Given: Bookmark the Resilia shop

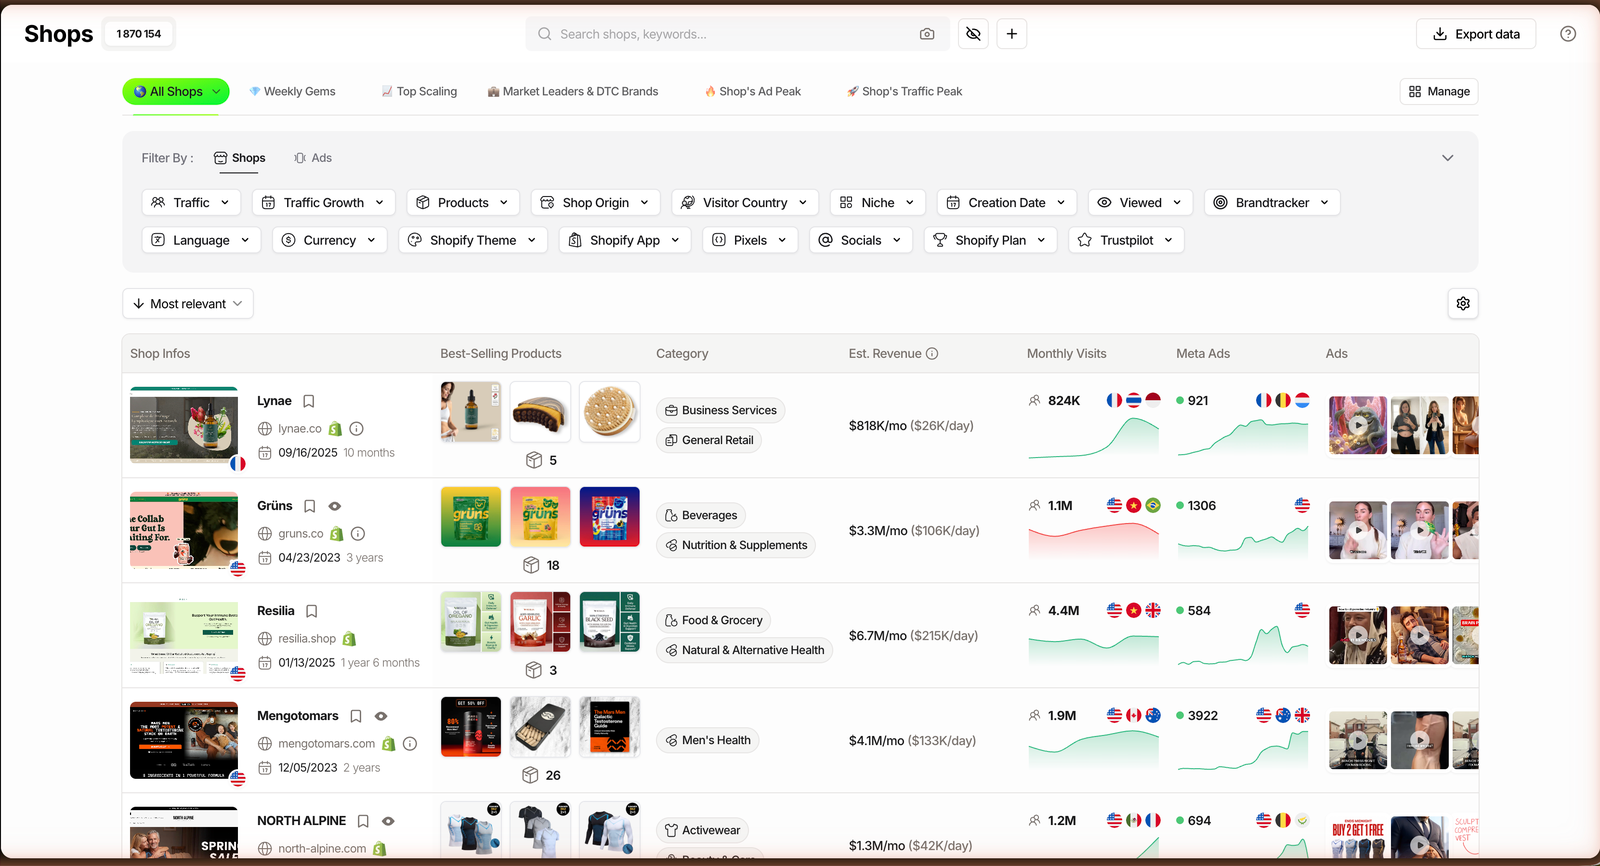Looking at the screenshot, I should point(312,611).
